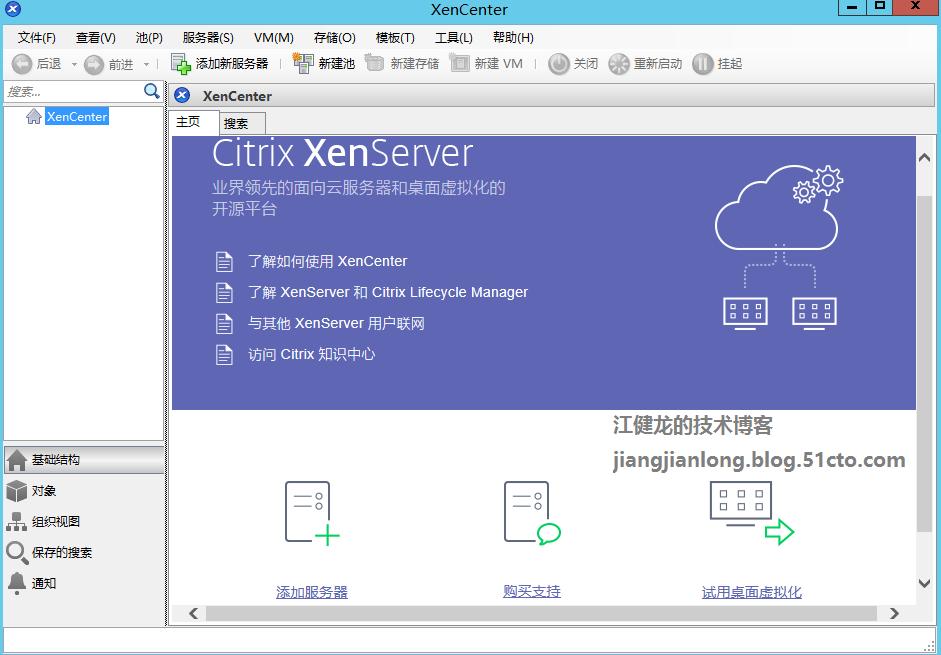Click the Shut Down power icon (关闭)
Image resolution: width=941 pixels, height=655 pixels.
pos(558,64)
